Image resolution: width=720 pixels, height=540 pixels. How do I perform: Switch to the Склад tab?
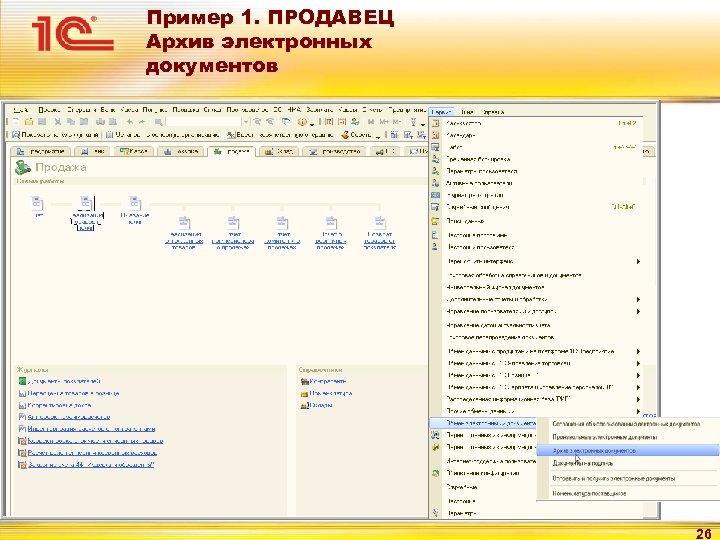(x=279, y=151)
